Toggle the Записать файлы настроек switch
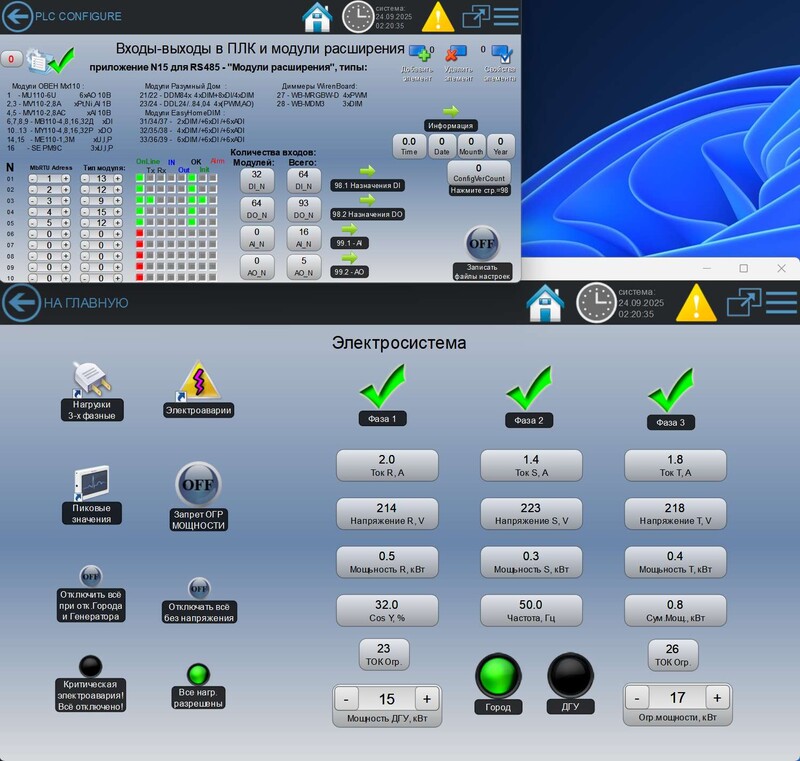Screen dimensions: 800x761 pyautogui.click(x=481, y=243)
